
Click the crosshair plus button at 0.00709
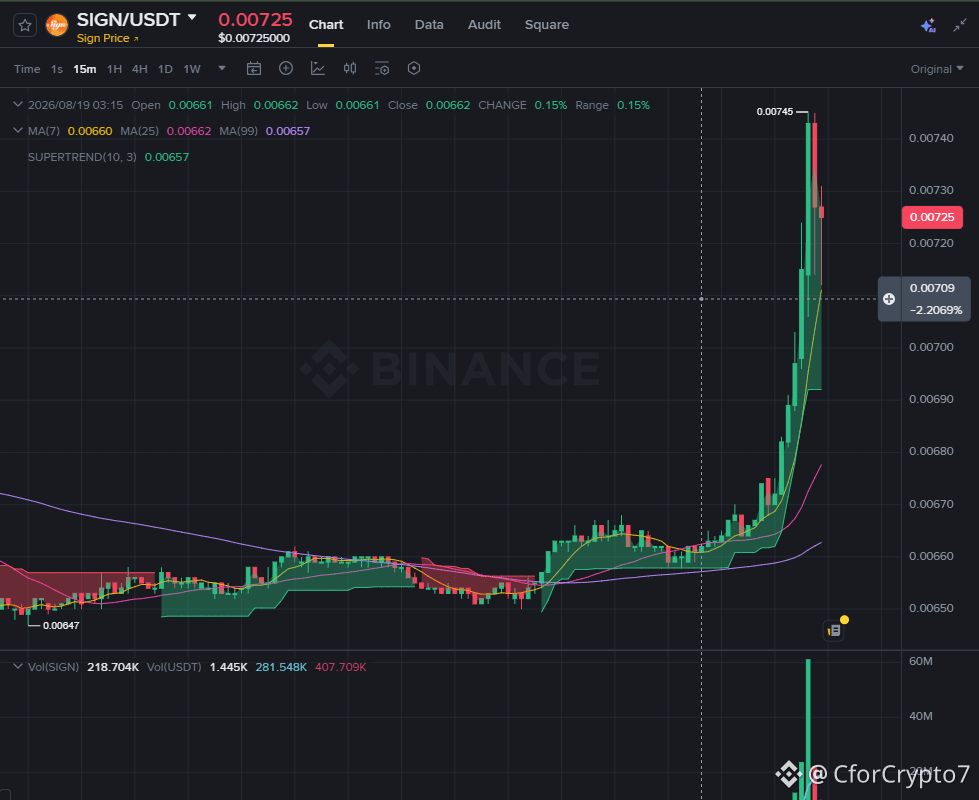pyautogui.click(x=889, y=299)
